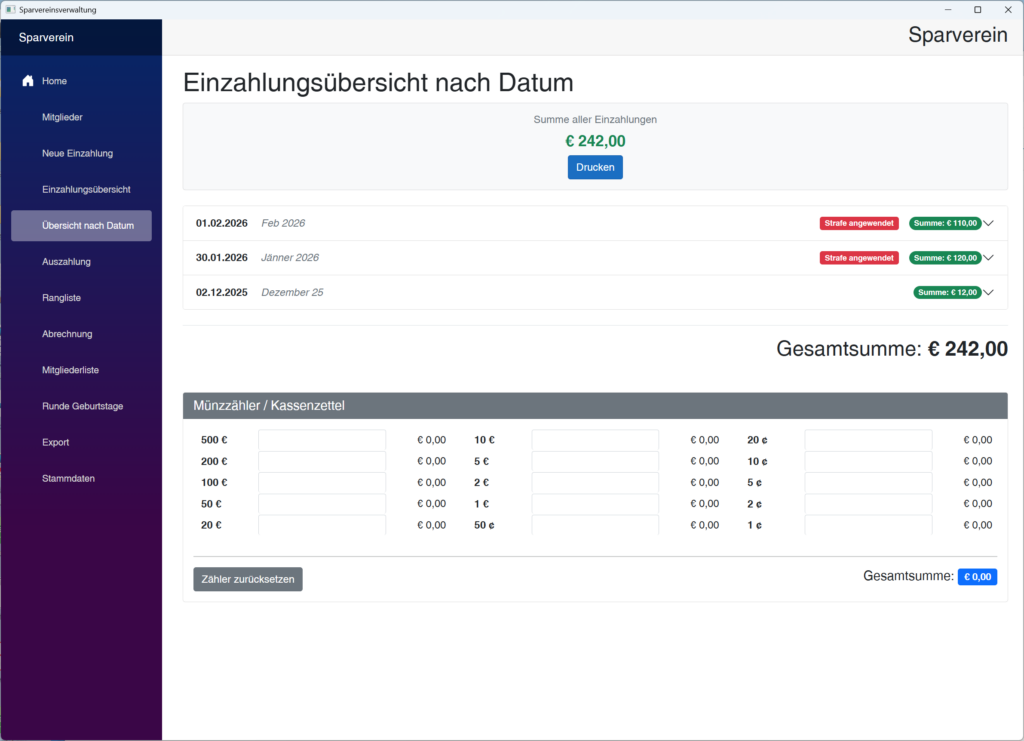Click the Home house icon in sidebar
Image resolution: width=1024 pixels, height=741 pixels.
pyautogui.click(x=28, y=81)
